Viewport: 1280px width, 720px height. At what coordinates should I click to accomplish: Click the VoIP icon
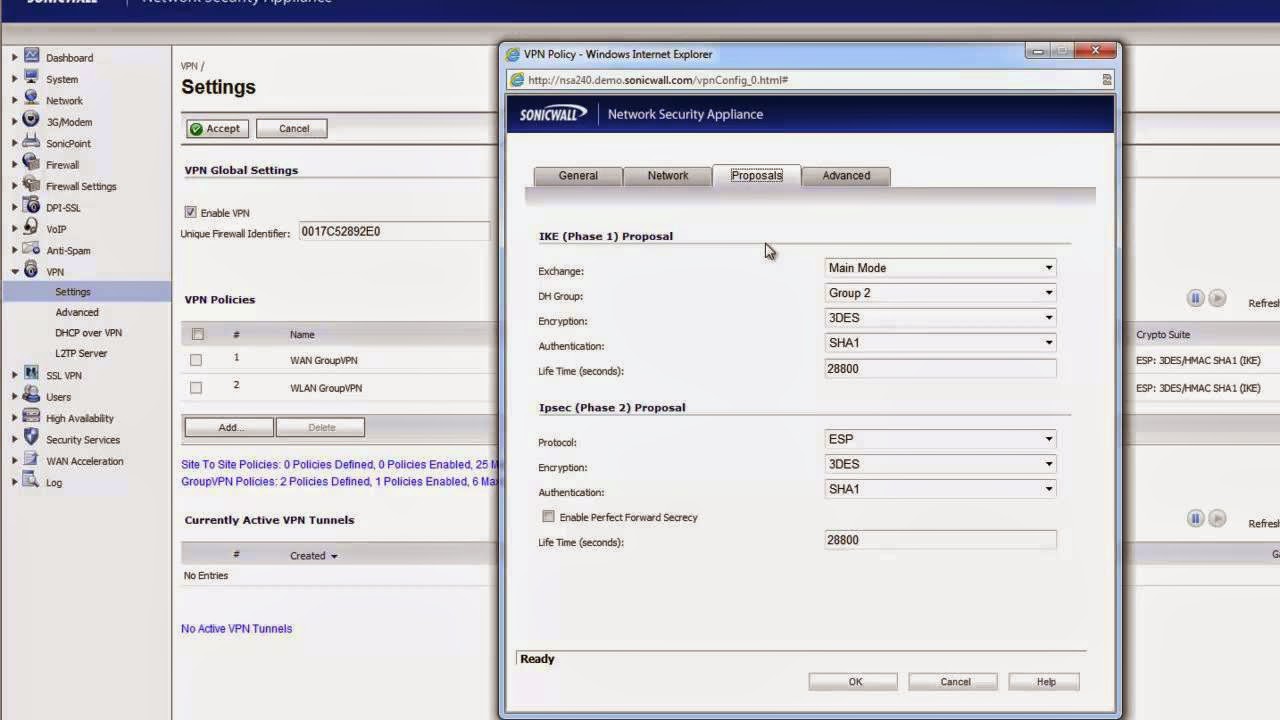point(31,228)
